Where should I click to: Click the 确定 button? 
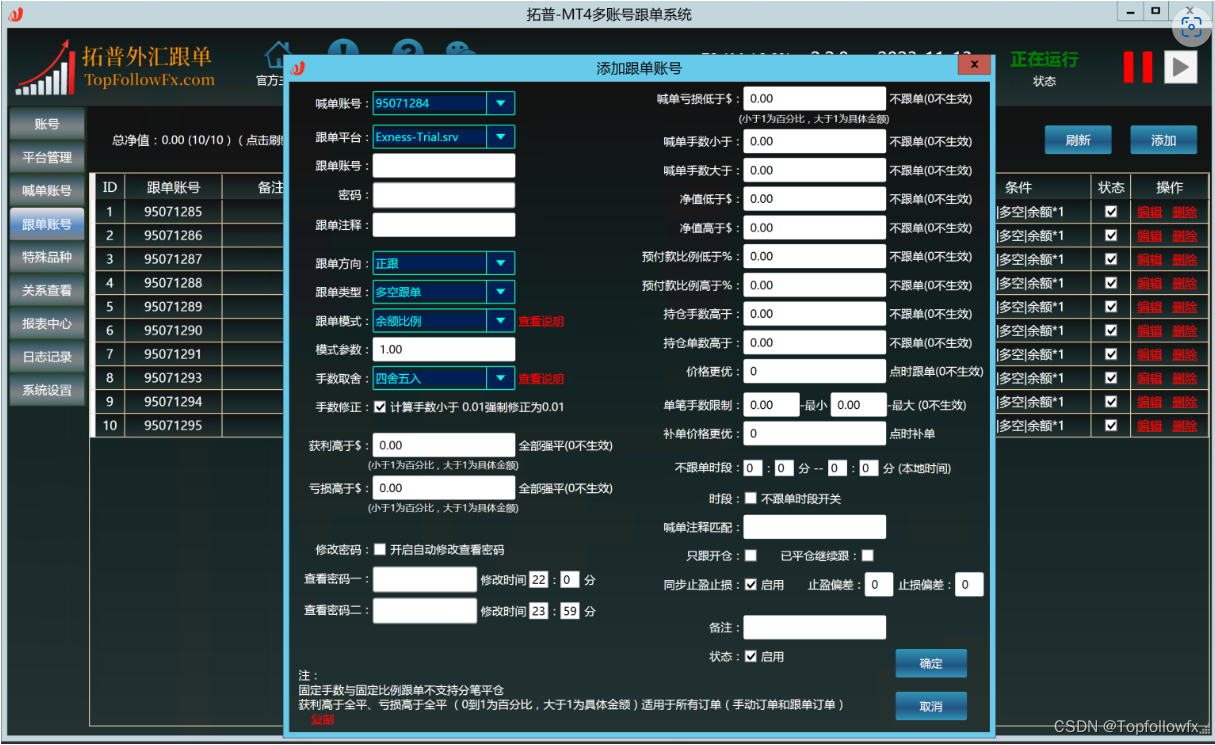931,663
